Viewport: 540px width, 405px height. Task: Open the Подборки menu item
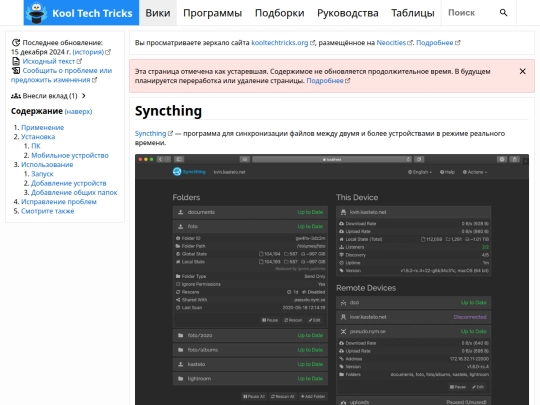click(279, 13)
